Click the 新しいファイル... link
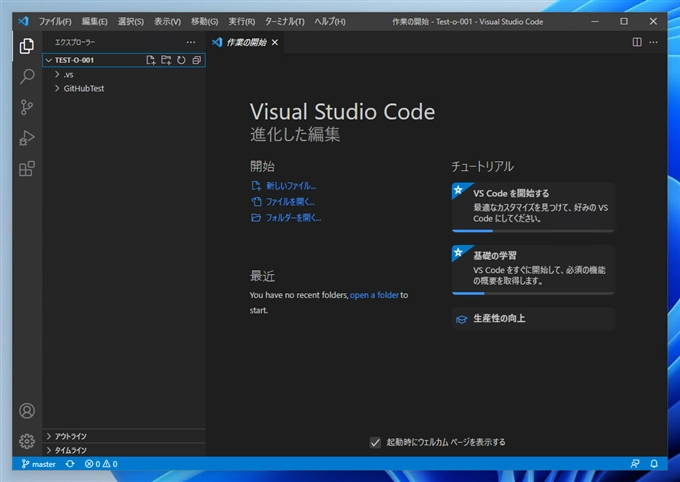Screen dimensions: 680x482 291,186
